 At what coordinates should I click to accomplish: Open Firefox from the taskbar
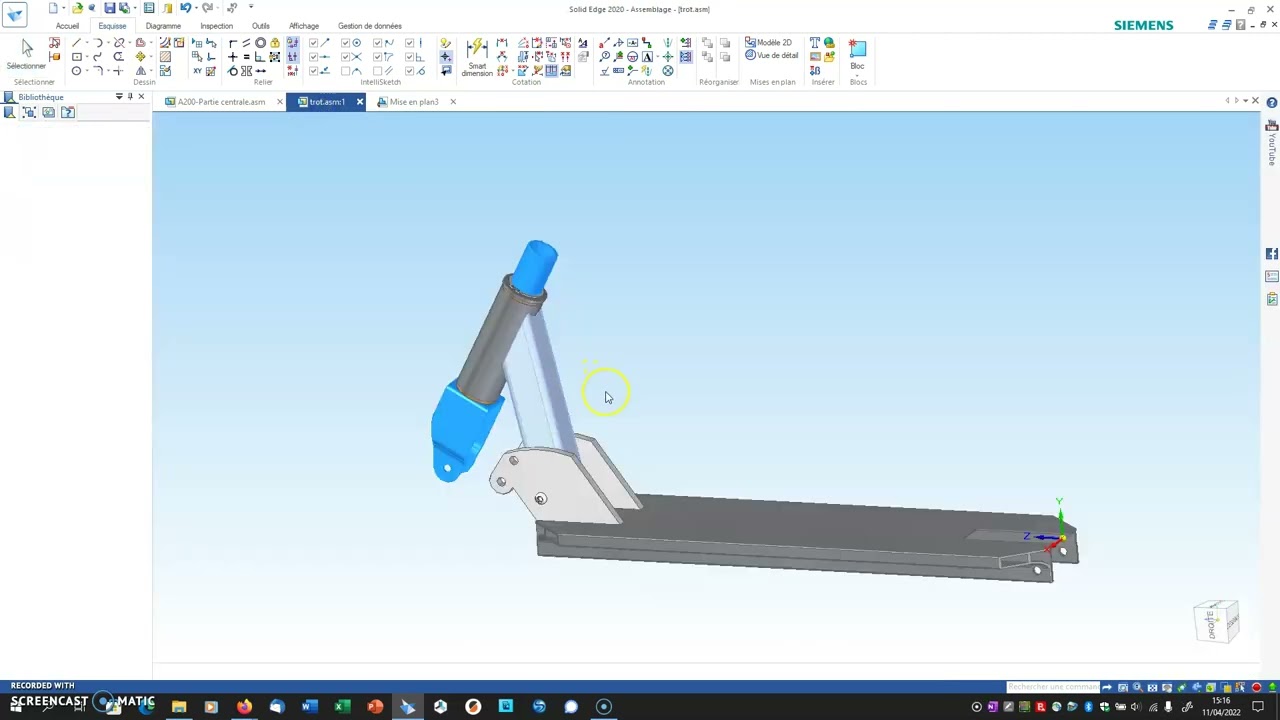point(244,707)
